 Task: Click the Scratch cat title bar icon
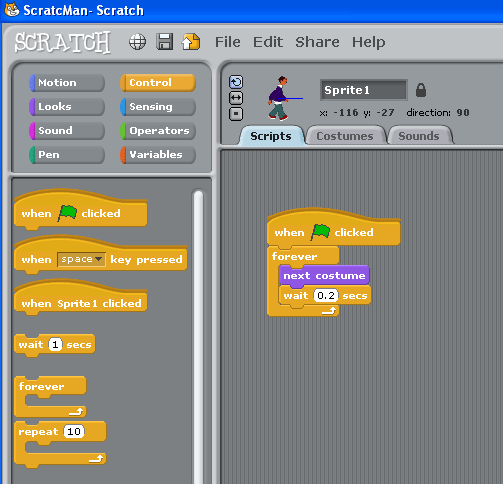click(x=12, y=9)
